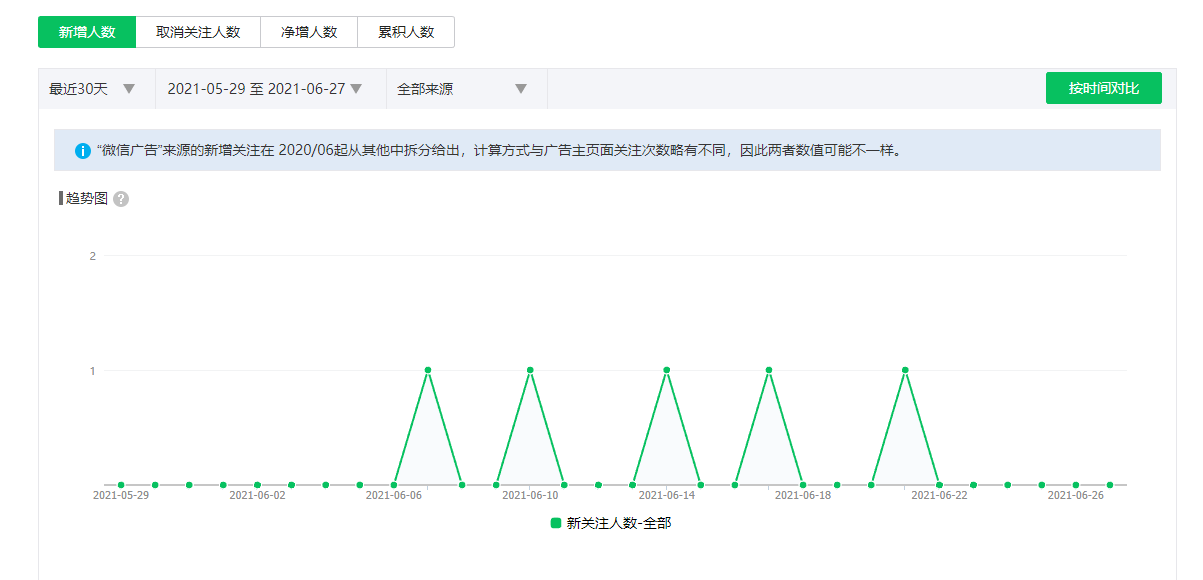Click the 新关注人数-全部 legend label text
Image resolution: width=1203 pixels, height=580 pixels.
[618, 523]
